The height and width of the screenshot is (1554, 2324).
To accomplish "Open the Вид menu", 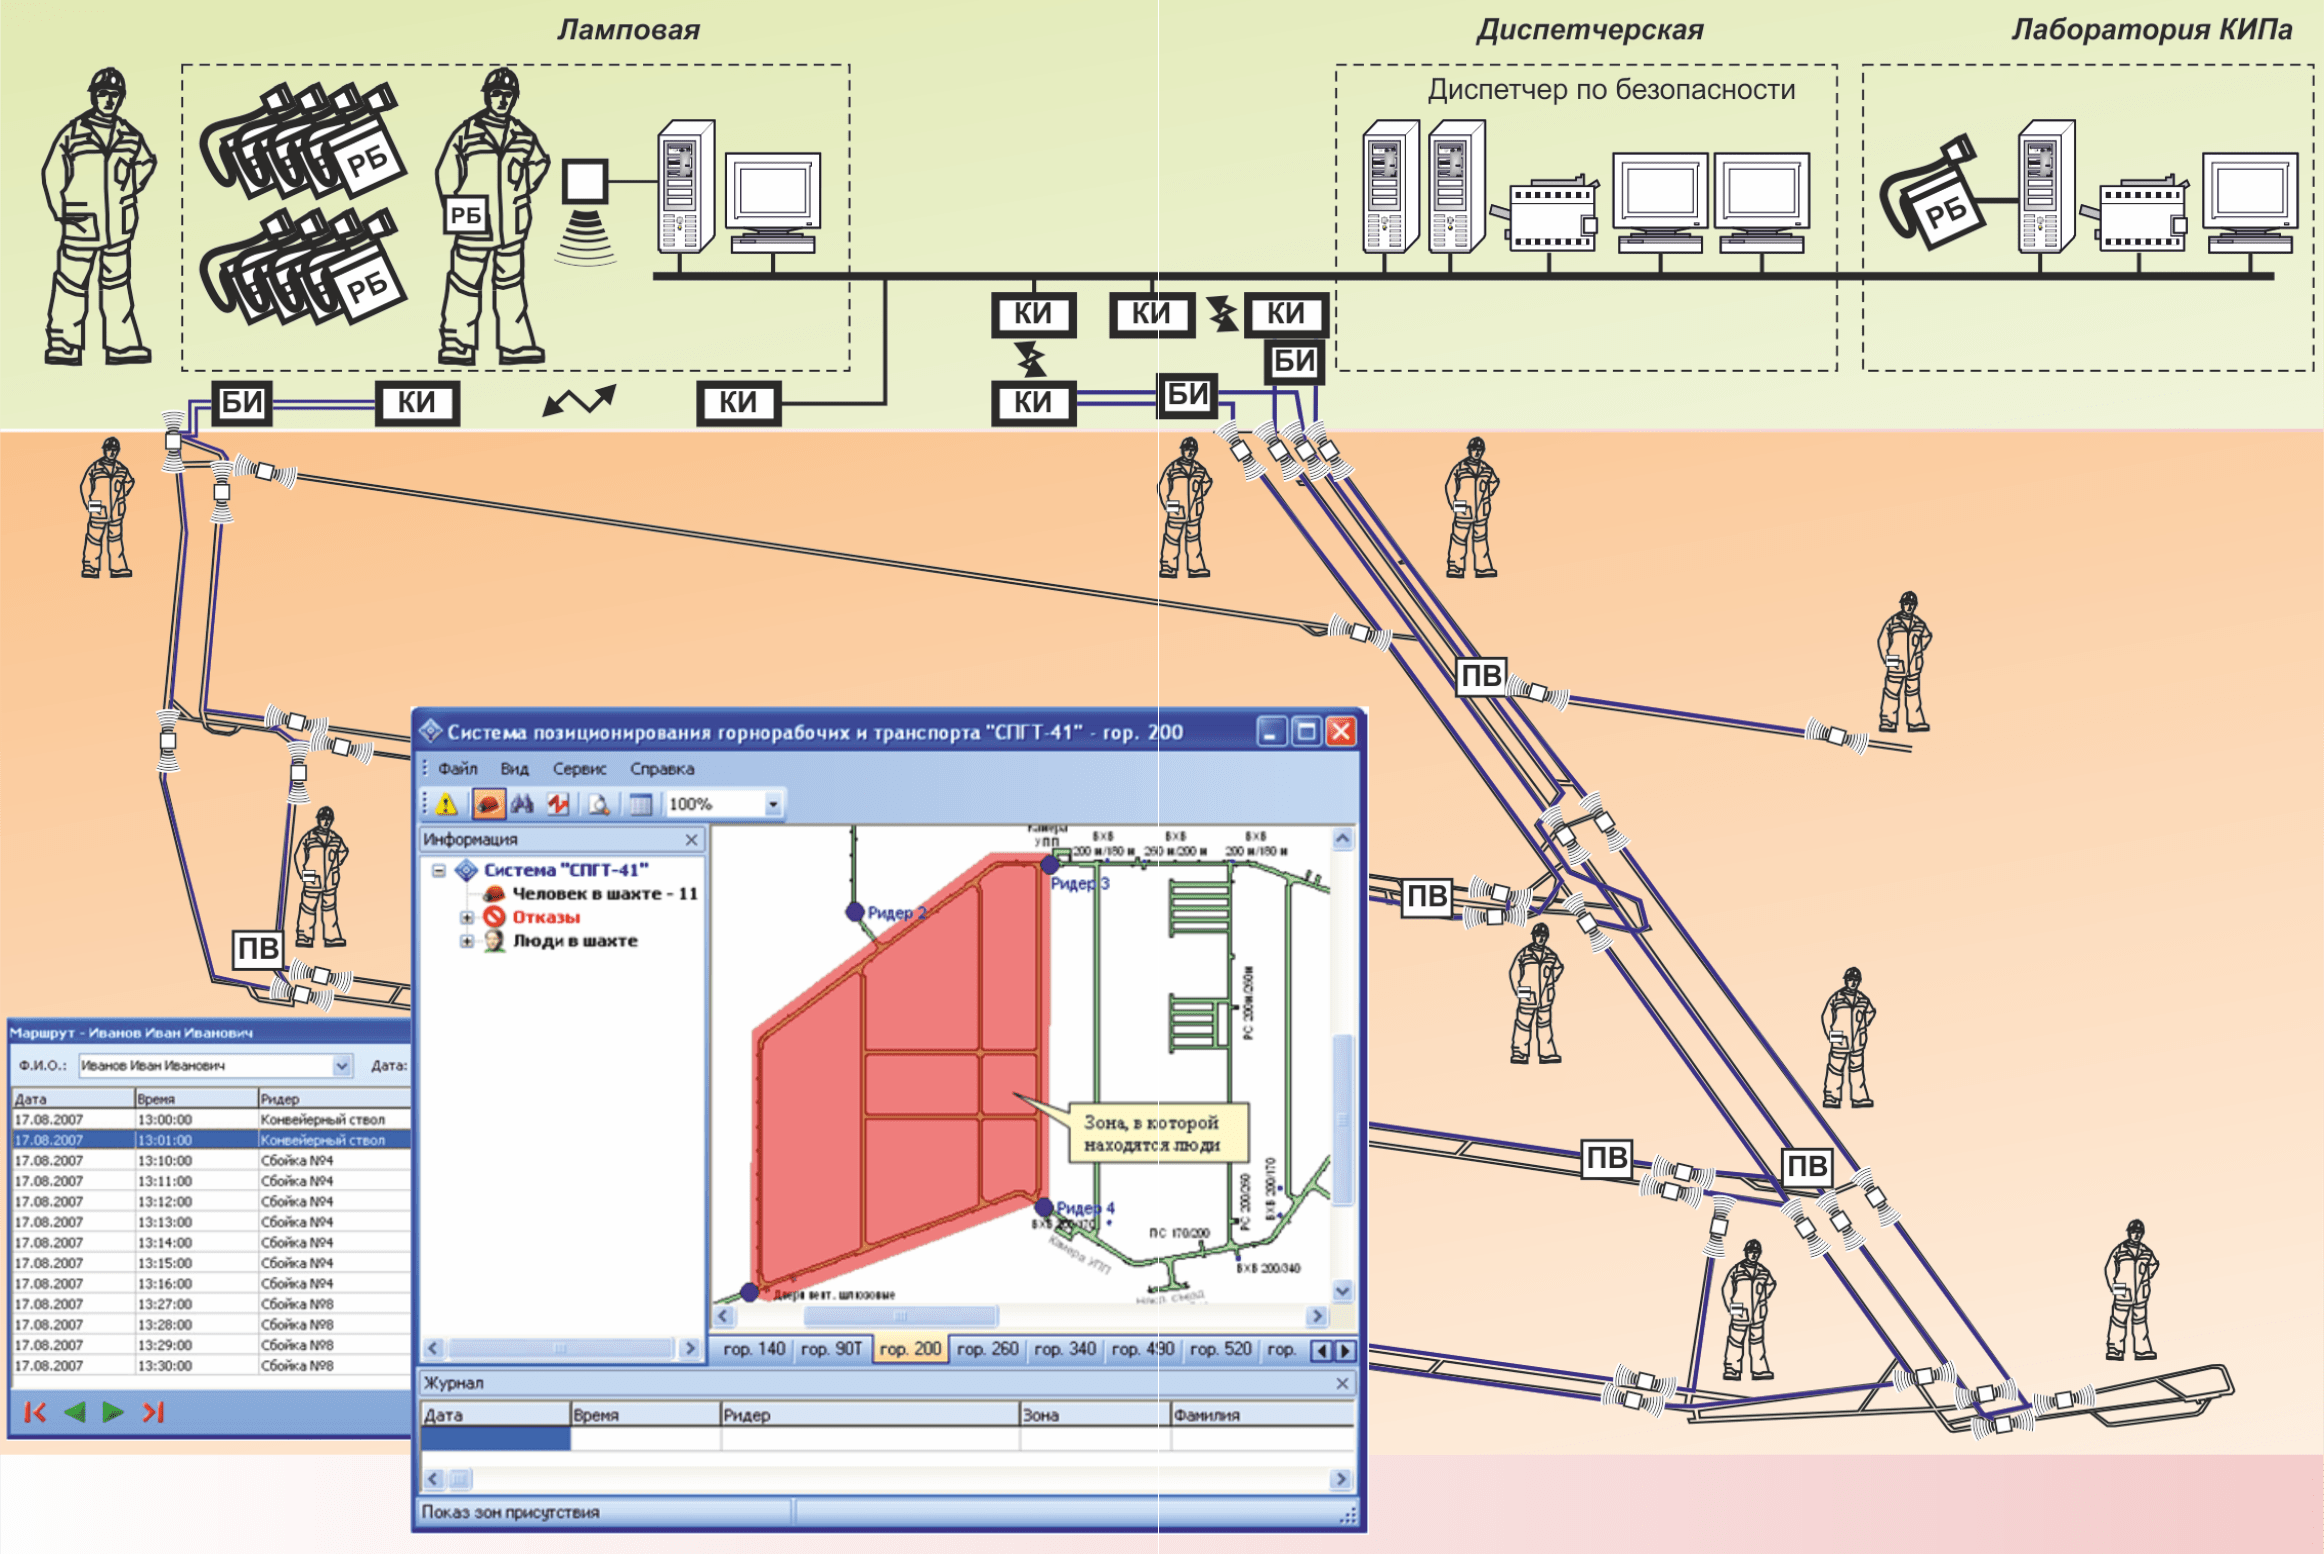I will coord(514,769).
